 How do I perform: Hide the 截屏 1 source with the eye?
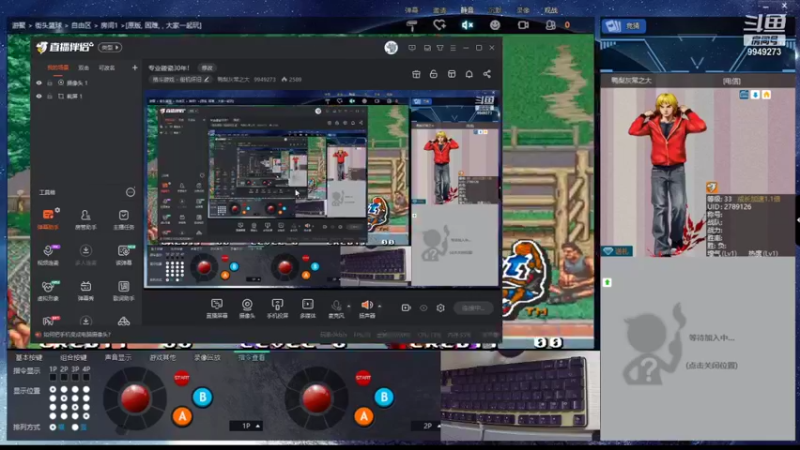click(39, 96)
